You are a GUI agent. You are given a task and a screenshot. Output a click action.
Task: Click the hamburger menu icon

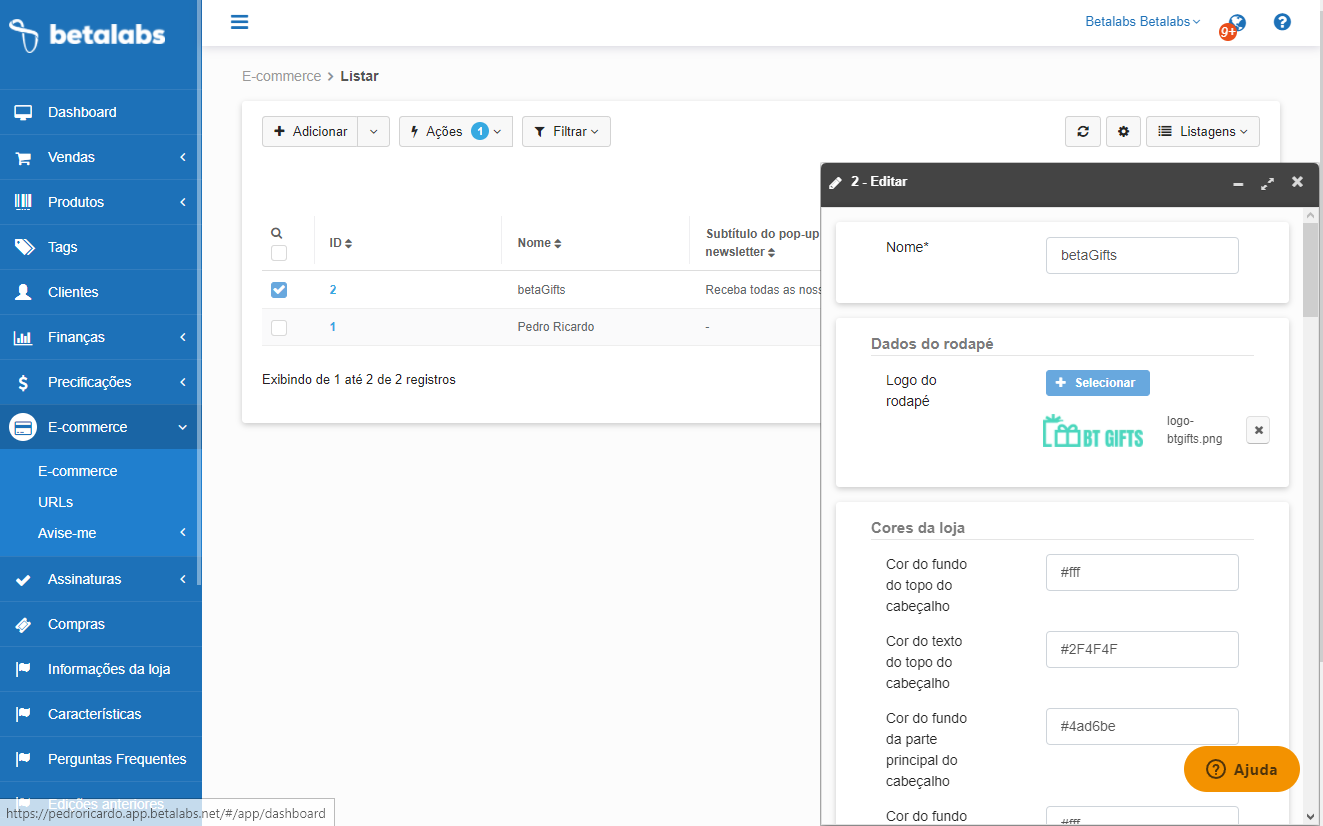239,22
